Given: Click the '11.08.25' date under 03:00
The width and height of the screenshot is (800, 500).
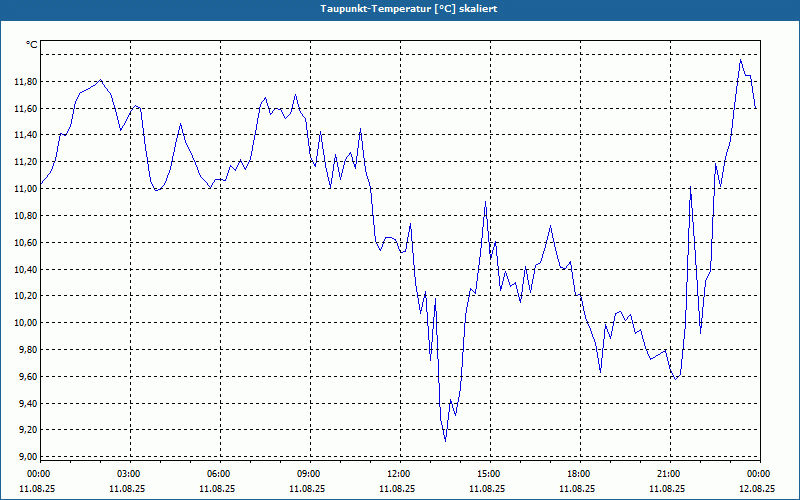Looking at the screenshot, I should (128, 488).
